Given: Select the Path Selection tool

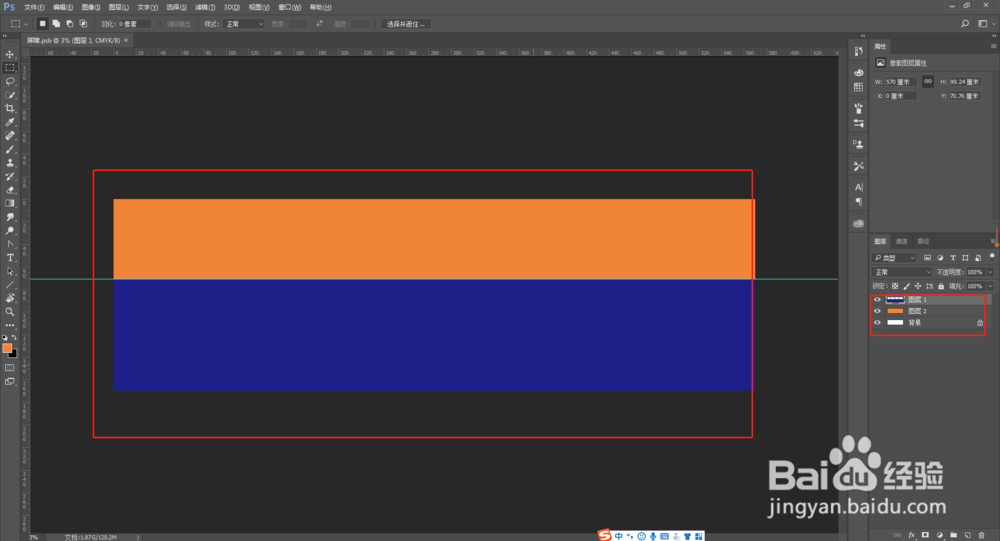Looking at the screenshot, I should pos(10,271).
